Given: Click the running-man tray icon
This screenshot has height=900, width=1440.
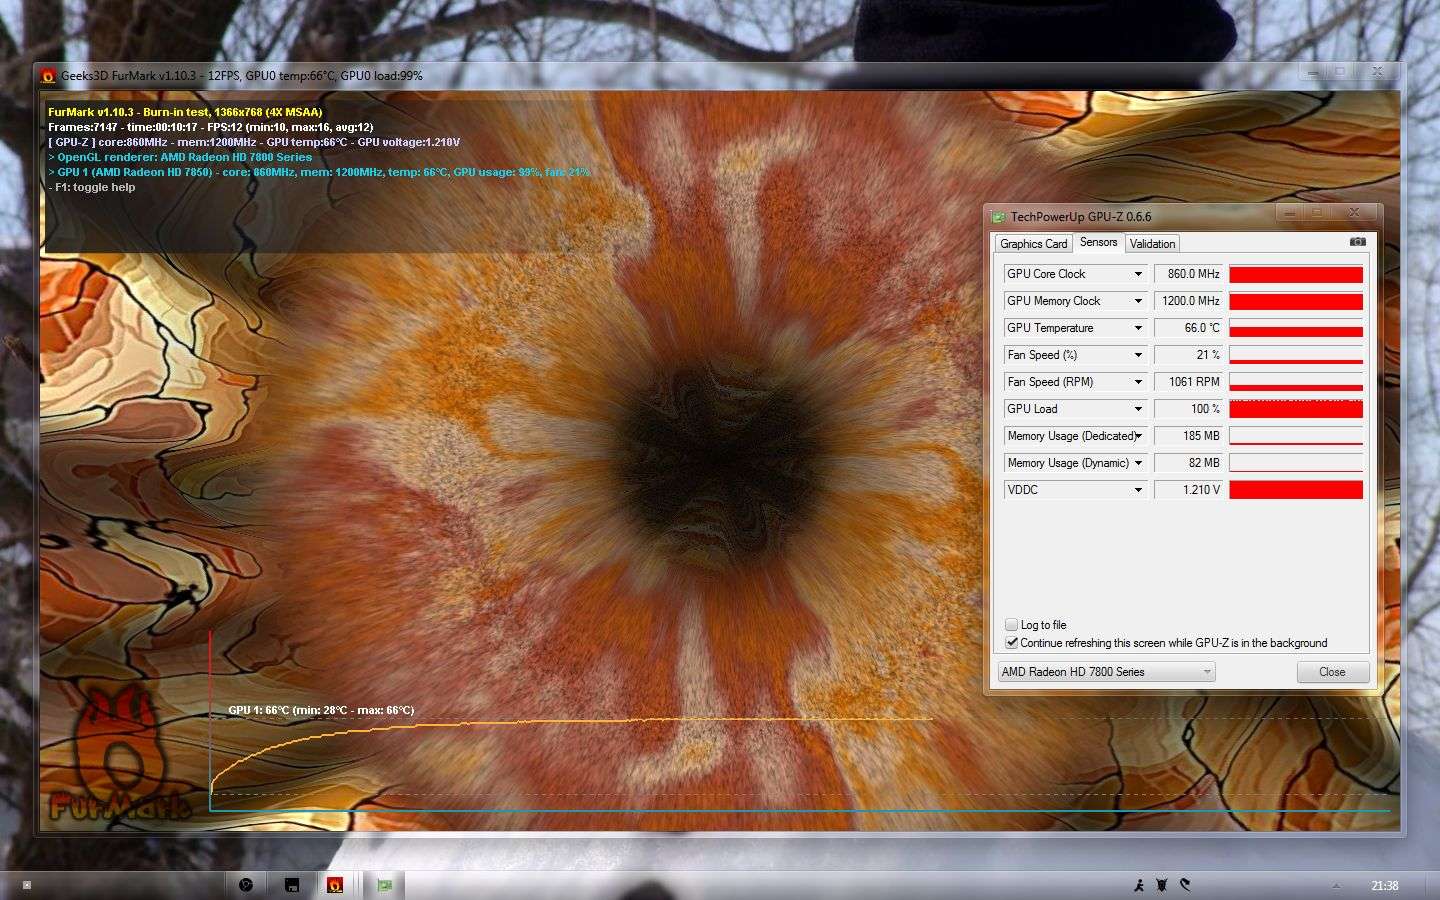Looking at the screenshot, I should point(1139,885).
